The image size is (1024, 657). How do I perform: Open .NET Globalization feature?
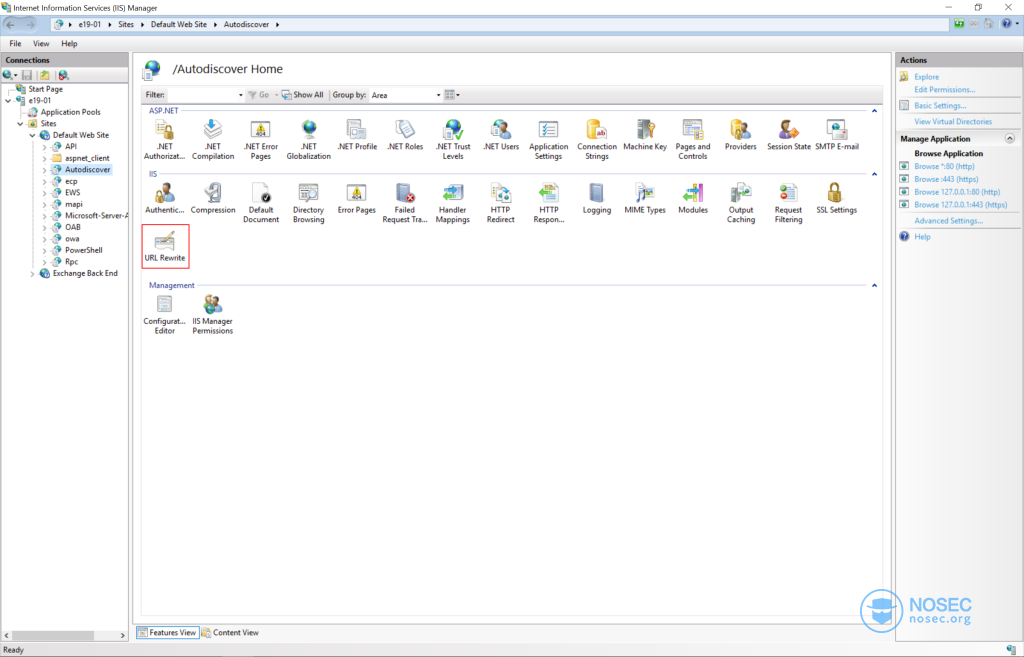309,140
